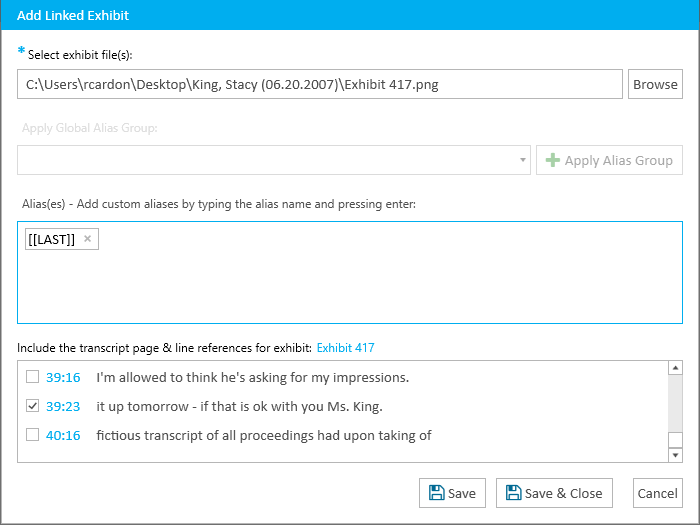700x525 pixels.
Task: Click the scroll up arrow in references list
Action: [x=675, y=368]
